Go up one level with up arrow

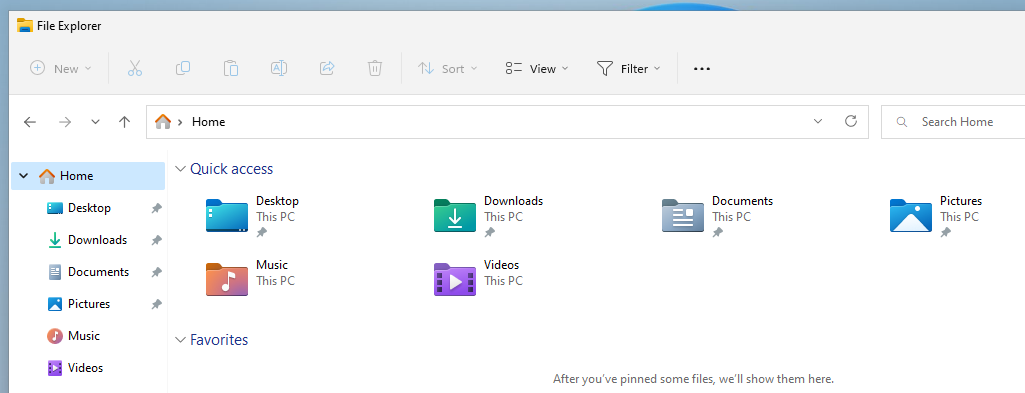point(124,122)
